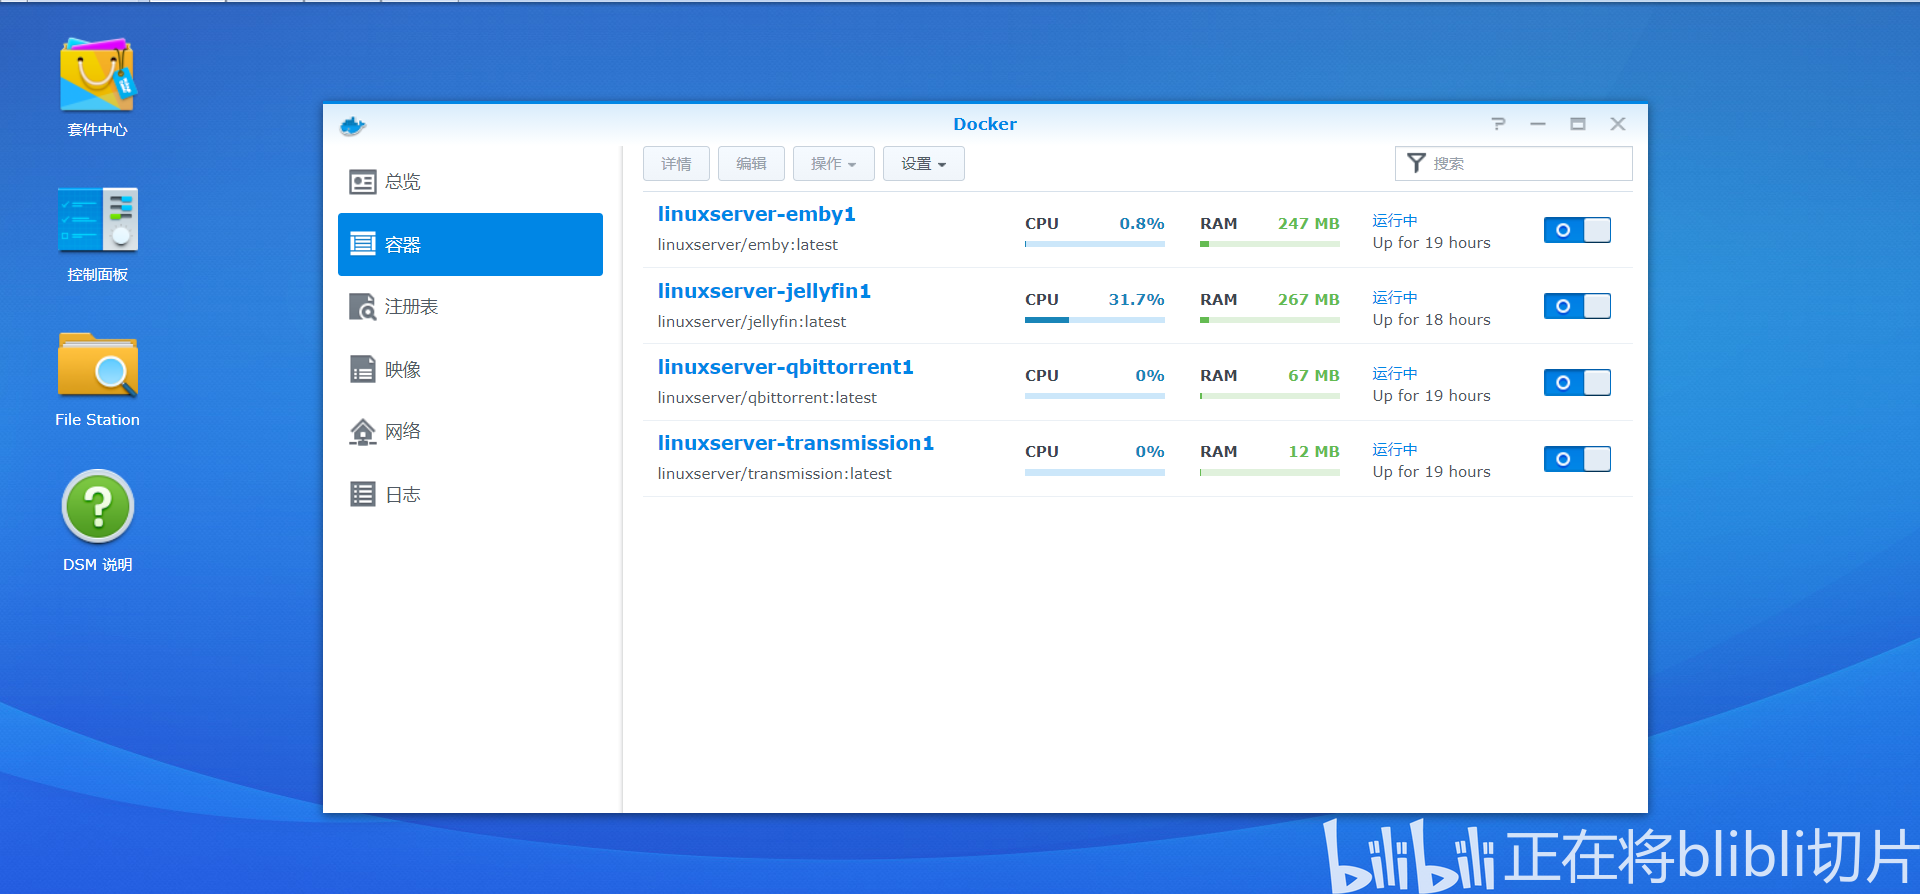The width and height of the screenshot is (1920, 894).
Task: Select the linuxserver-emby1 container name
Action: pos(756,214)
